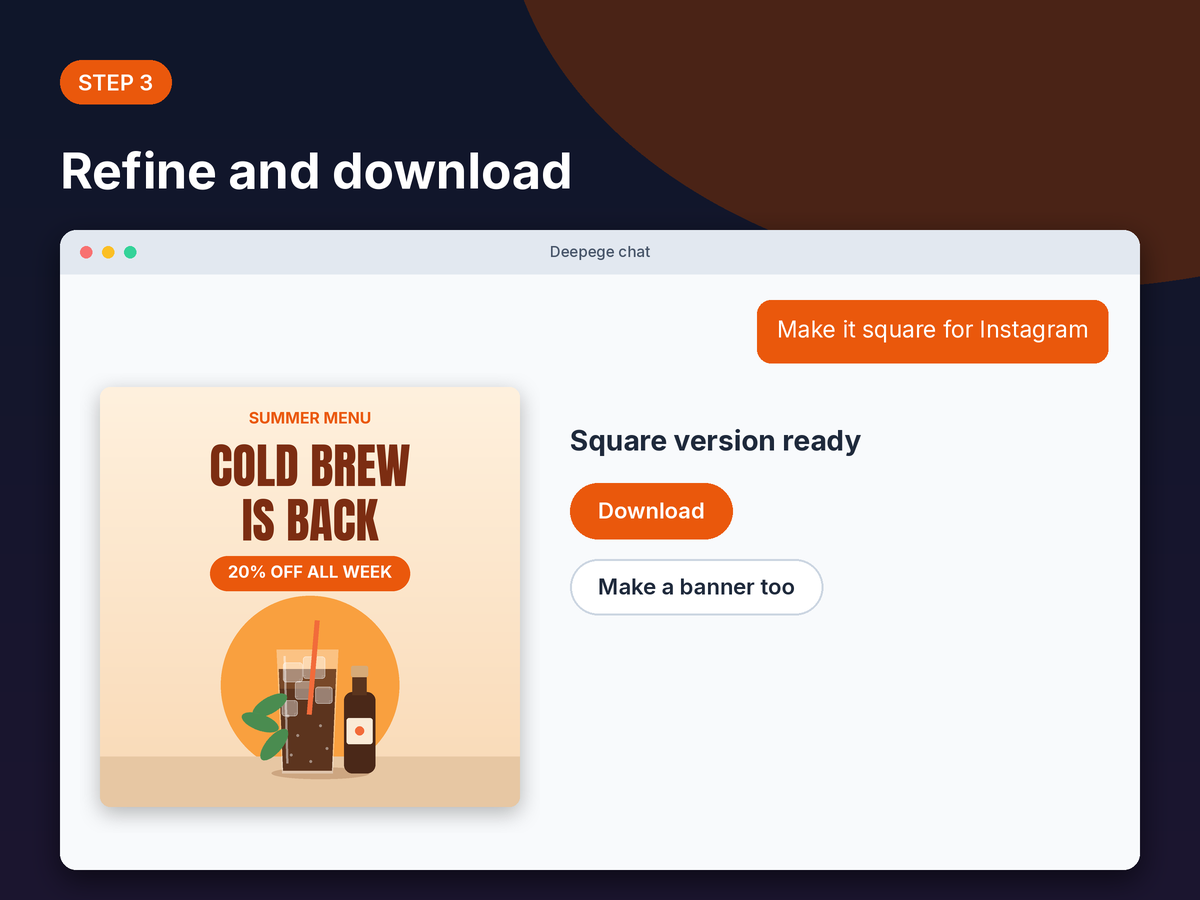Click the Refine and download heading
Screen dimensions: 1200x900
[316, 171]
